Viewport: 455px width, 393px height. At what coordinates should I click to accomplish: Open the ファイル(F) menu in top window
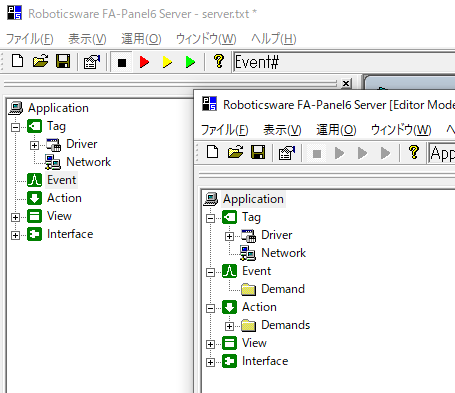pos(30,39)
